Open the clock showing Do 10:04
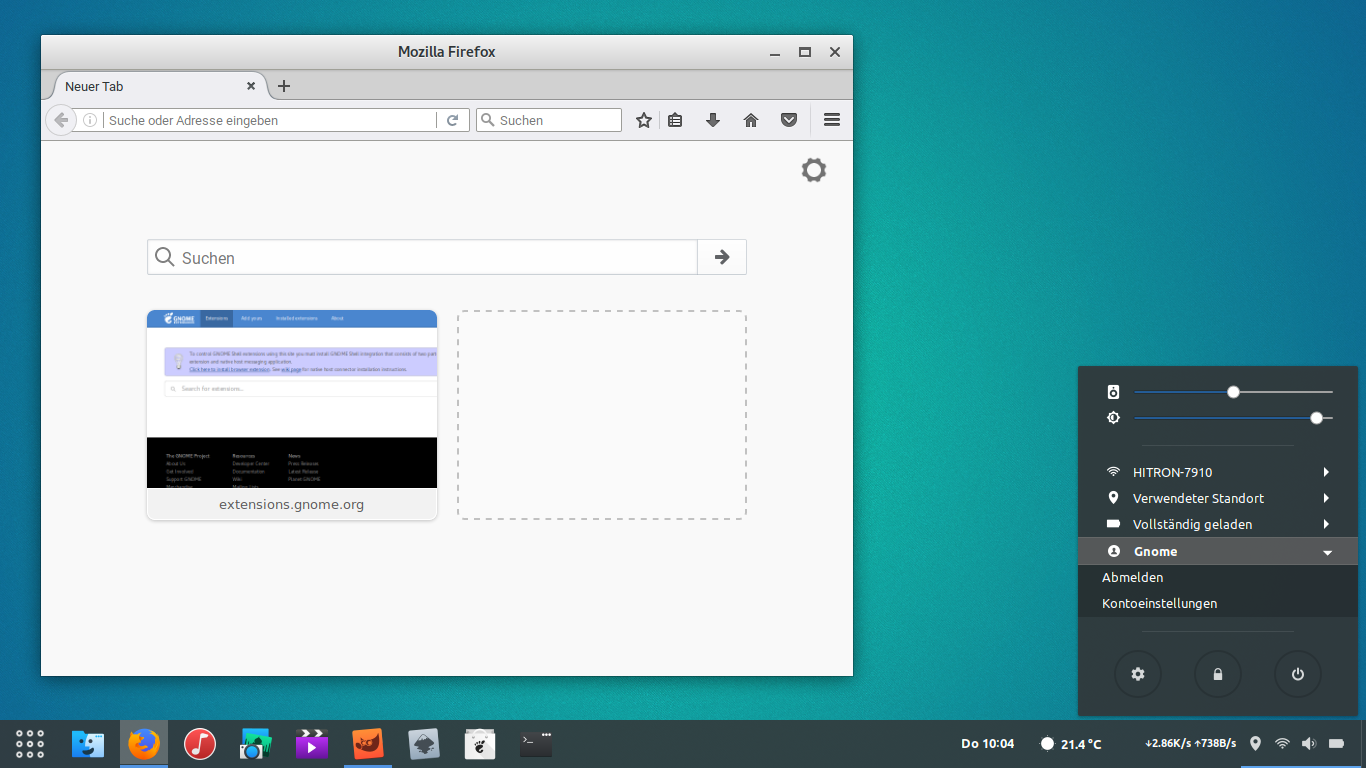This screenshot has height=768, width=1366. pyautogui.click(x=987, y=744)
